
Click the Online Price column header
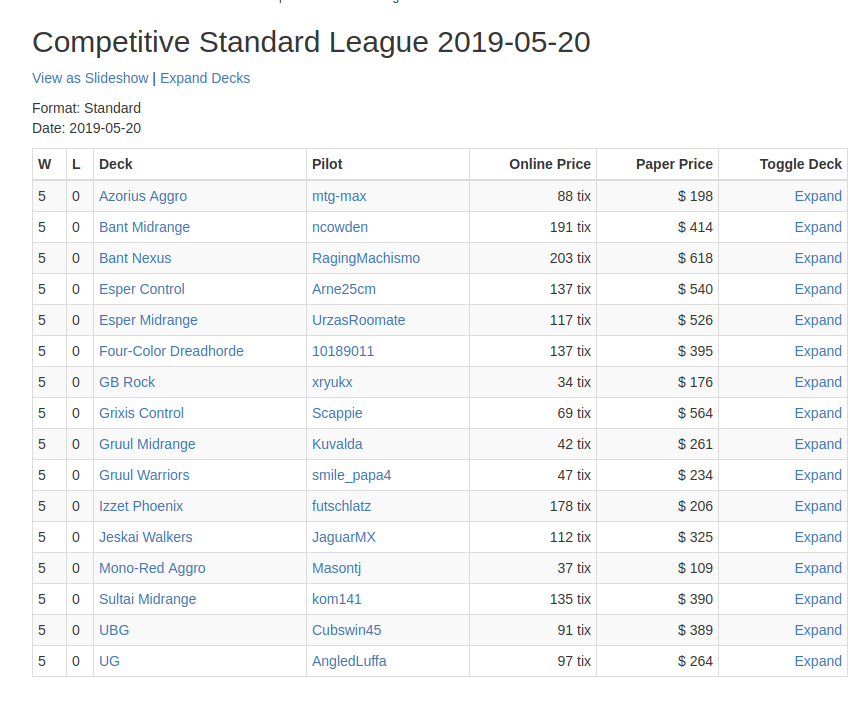[x=549, y=164]
